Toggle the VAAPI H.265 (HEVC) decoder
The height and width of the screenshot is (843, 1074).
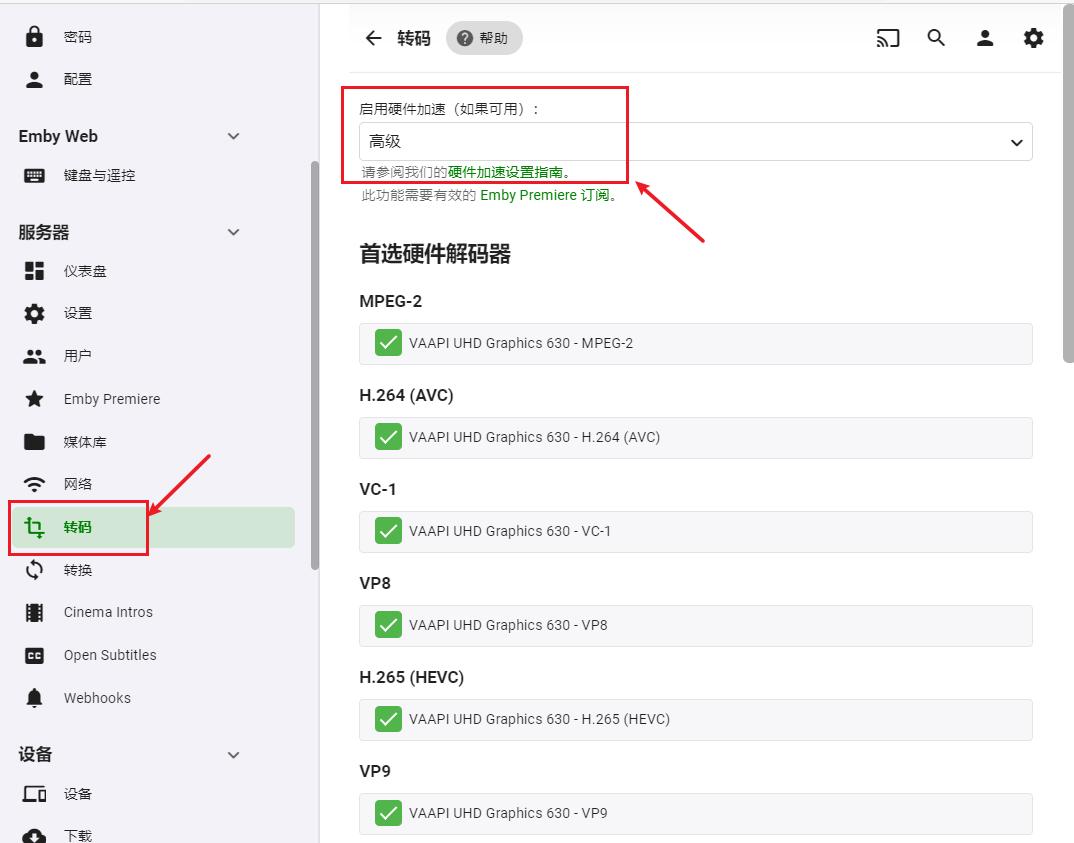[x=388, y=719]
